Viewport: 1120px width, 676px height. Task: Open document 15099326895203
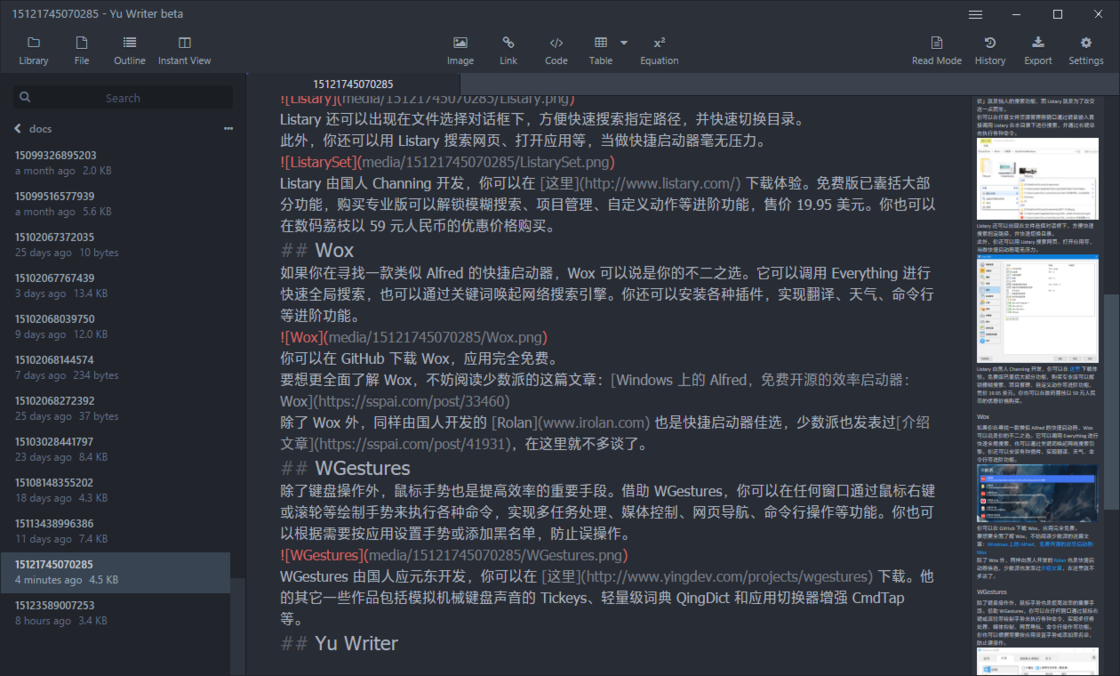tap(115, 163)
